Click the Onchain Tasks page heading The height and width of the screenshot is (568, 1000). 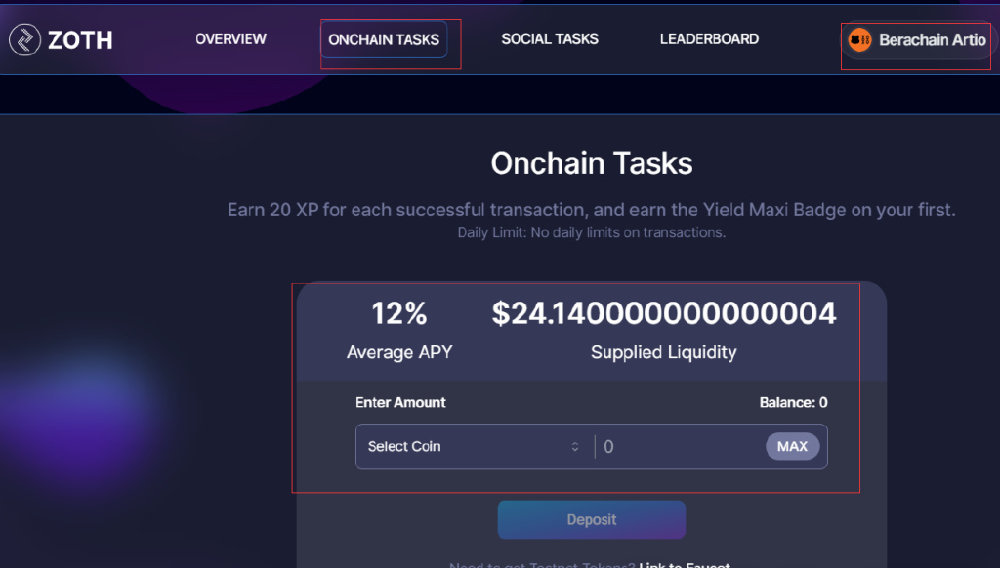(591, 164)
